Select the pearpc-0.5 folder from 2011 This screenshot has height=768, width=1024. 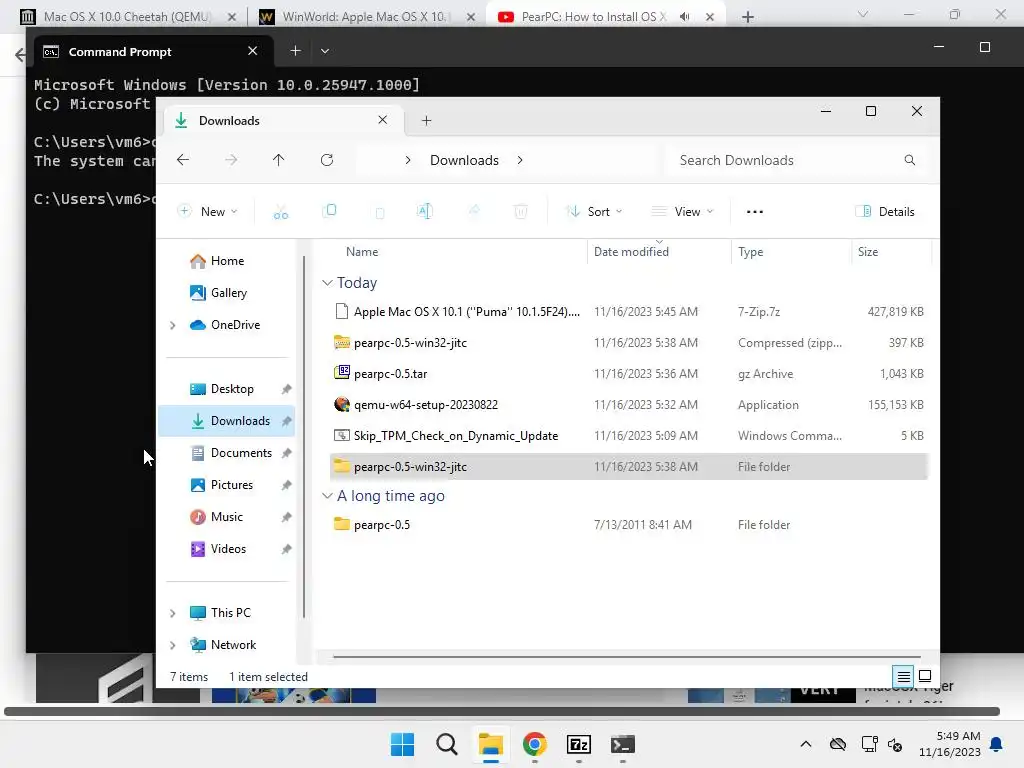tap(628, 525)
